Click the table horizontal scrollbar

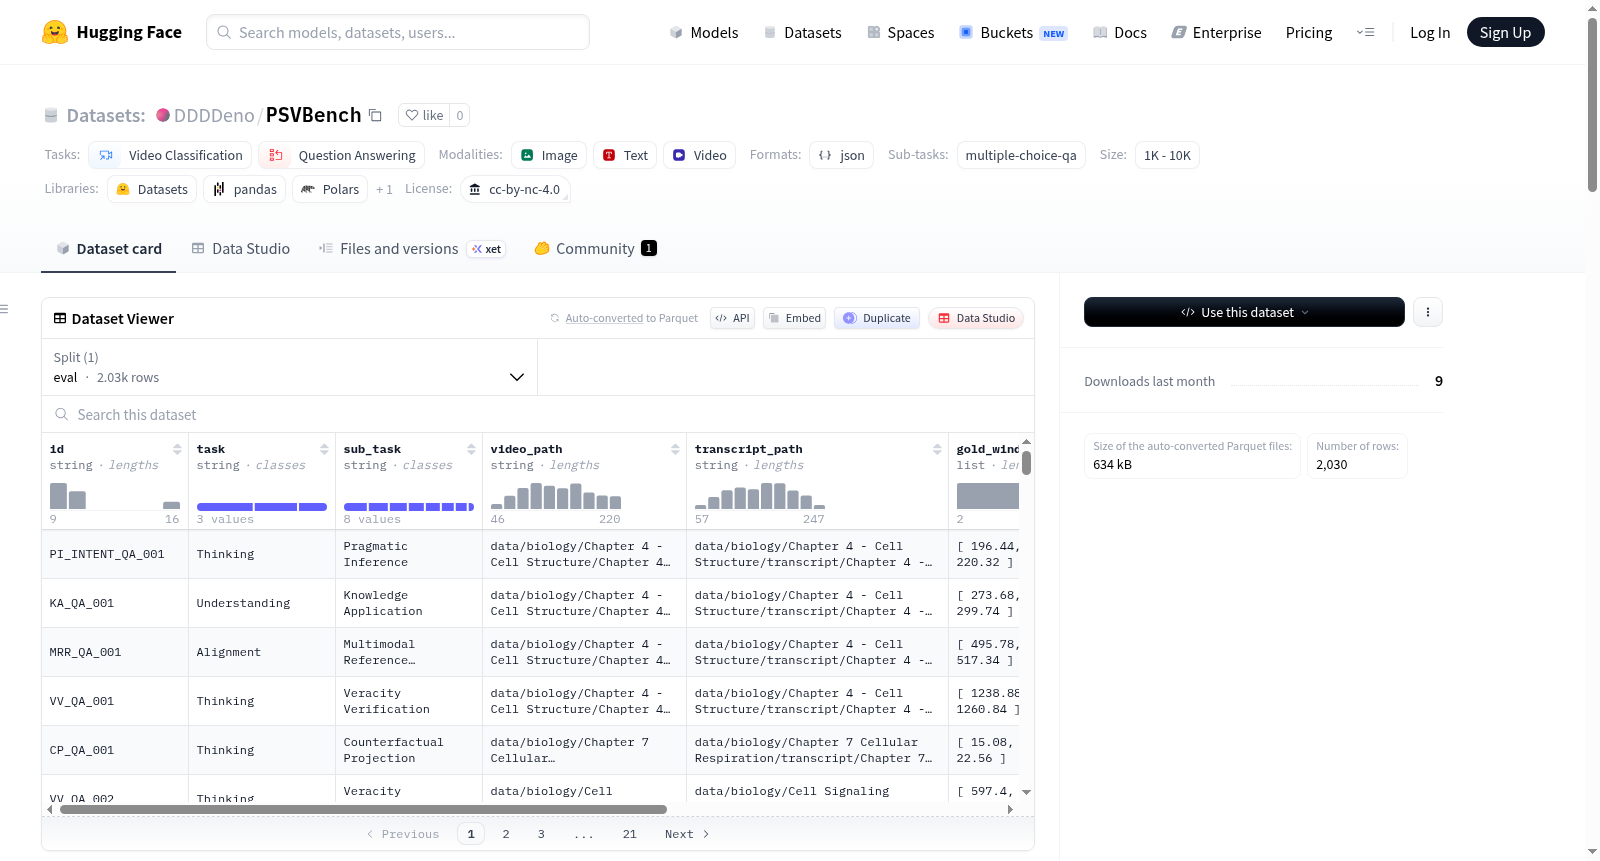pyautogui.click(x=363, y=809)
